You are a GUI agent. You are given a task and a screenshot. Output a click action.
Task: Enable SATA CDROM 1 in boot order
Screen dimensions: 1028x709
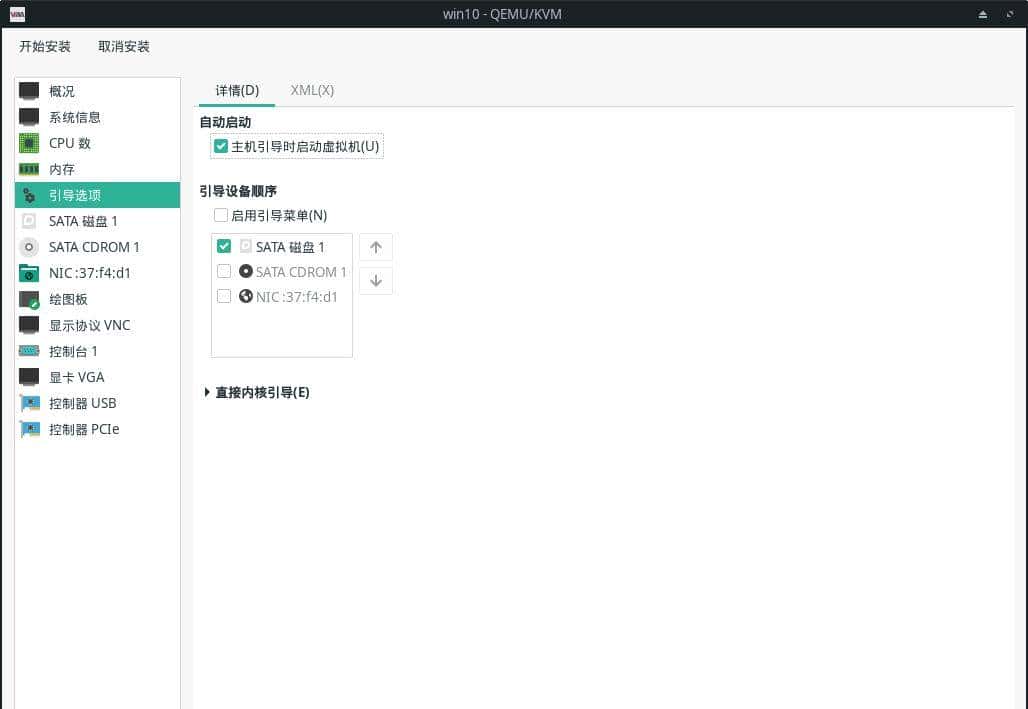224,271
